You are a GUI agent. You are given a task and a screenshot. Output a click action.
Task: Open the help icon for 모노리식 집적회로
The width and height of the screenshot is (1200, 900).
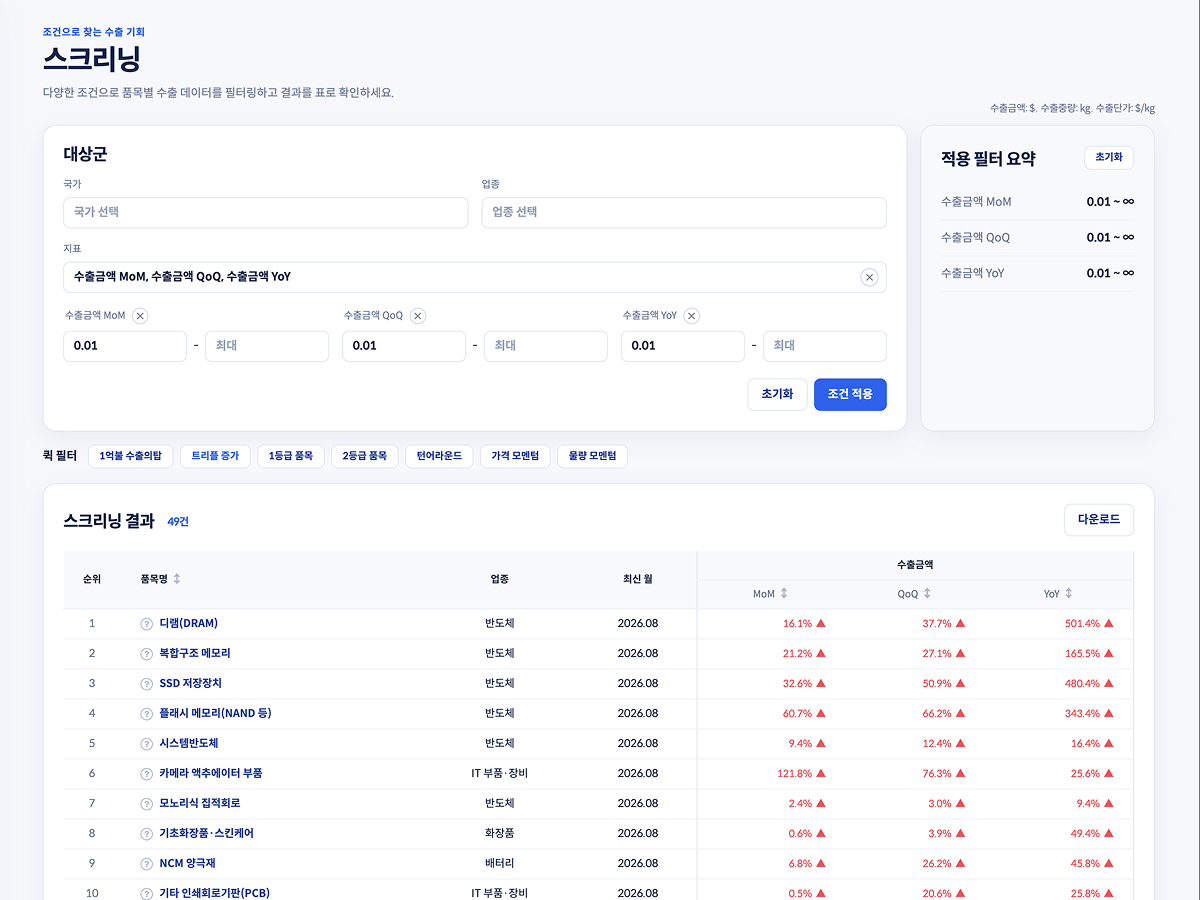click(147, 804)
